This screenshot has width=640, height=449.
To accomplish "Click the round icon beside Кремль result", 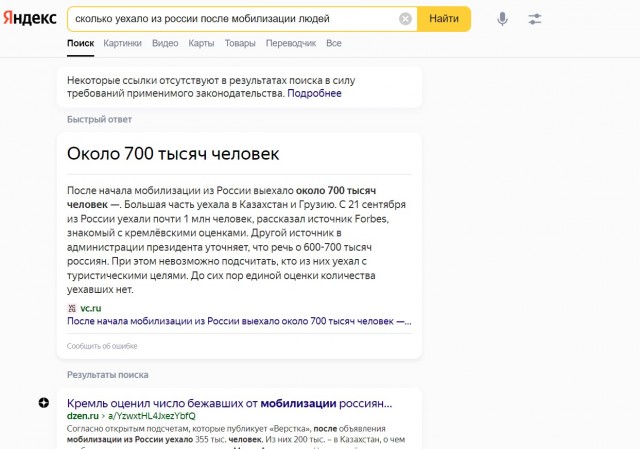I will 44,403.
